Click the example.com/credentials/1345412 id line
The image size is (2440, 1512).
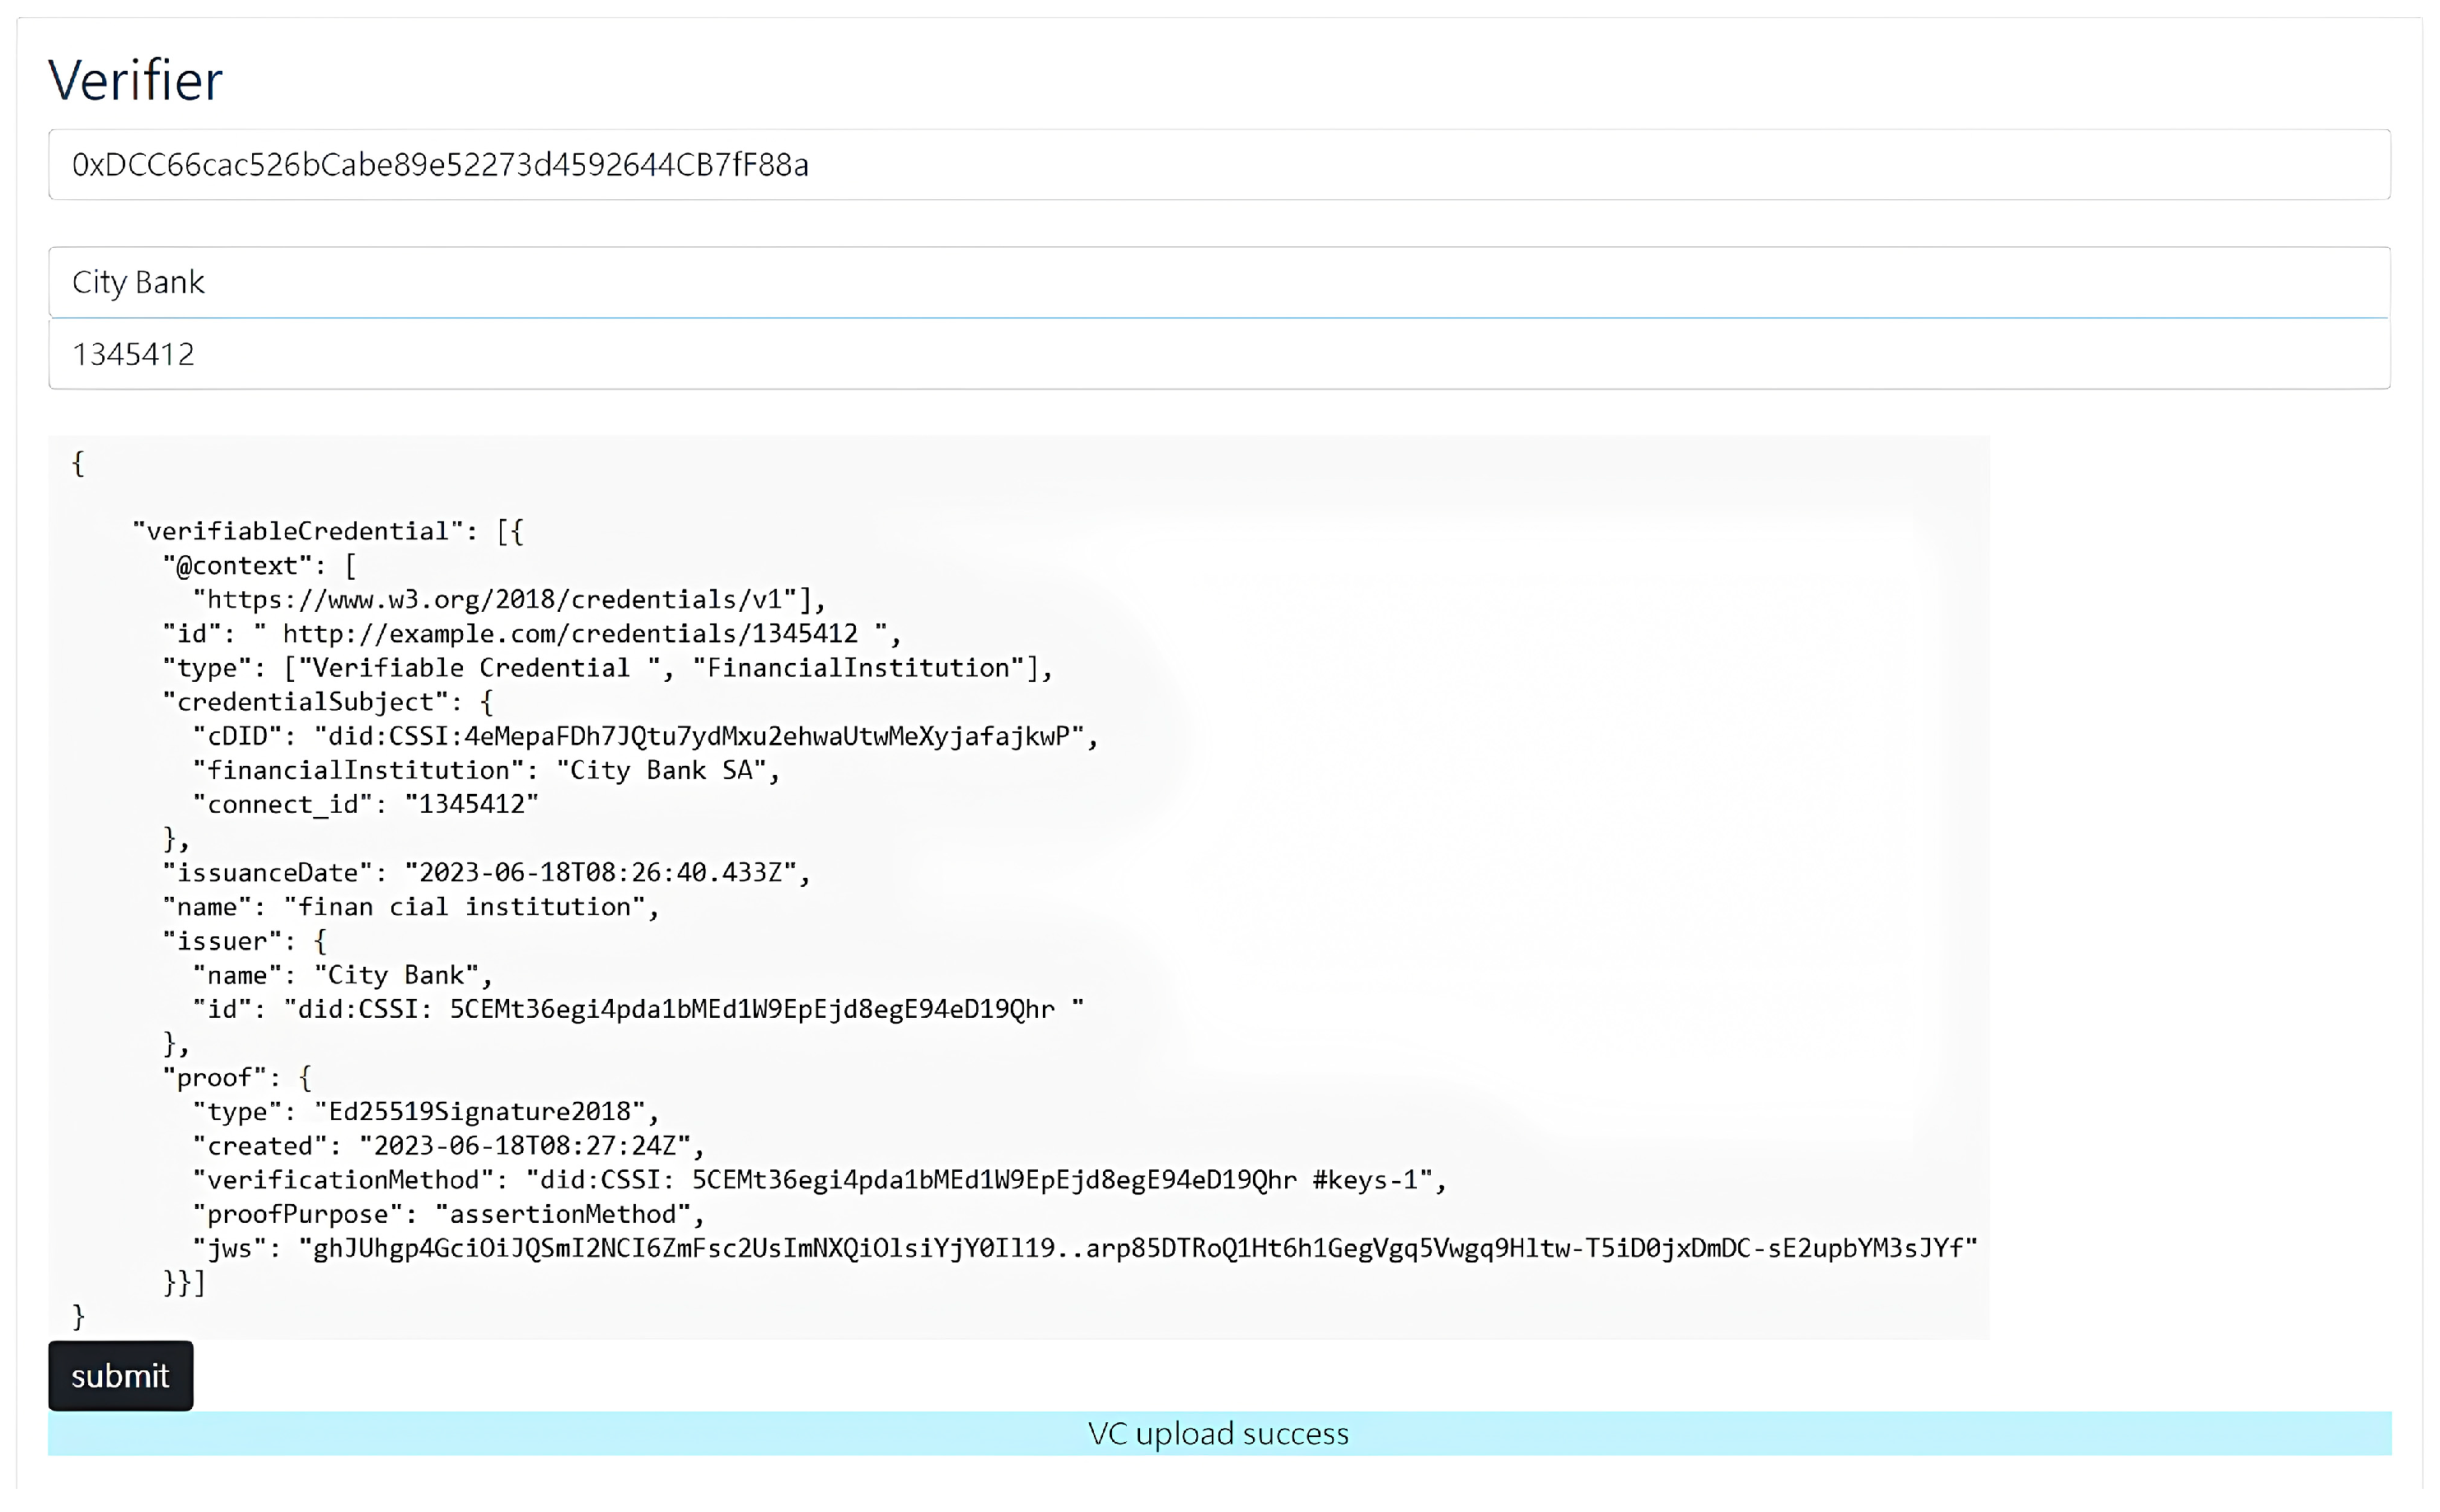click(533, 634)
